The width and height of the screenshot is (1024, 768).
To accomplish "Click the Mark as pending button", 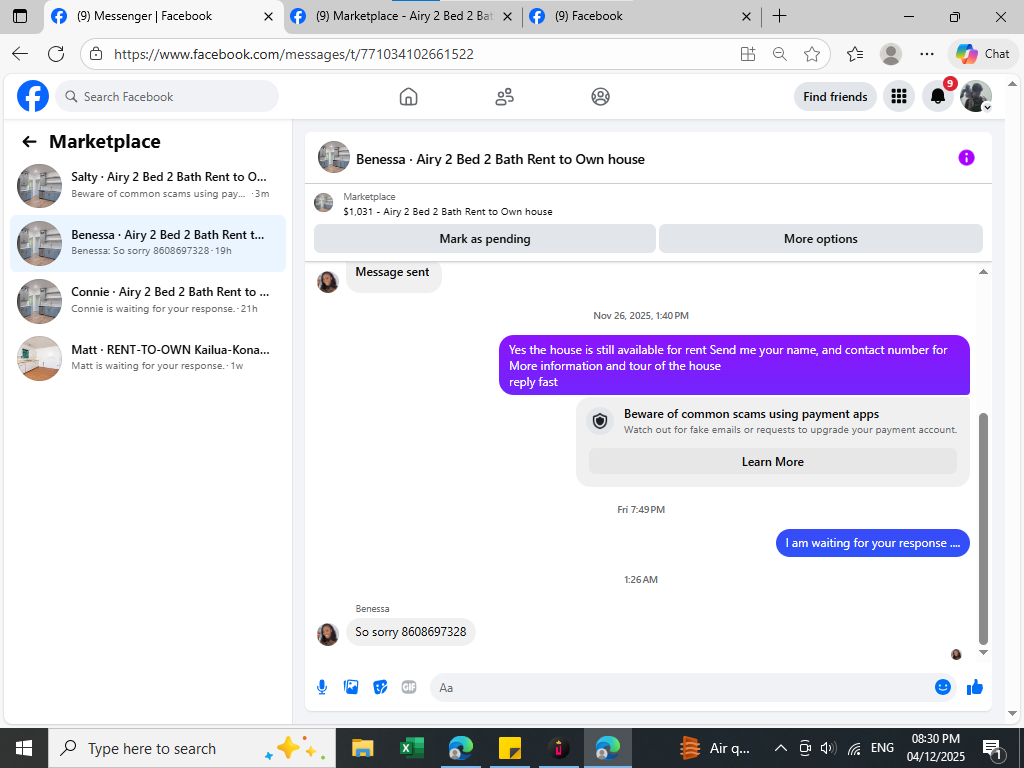I will click(485, 238).
